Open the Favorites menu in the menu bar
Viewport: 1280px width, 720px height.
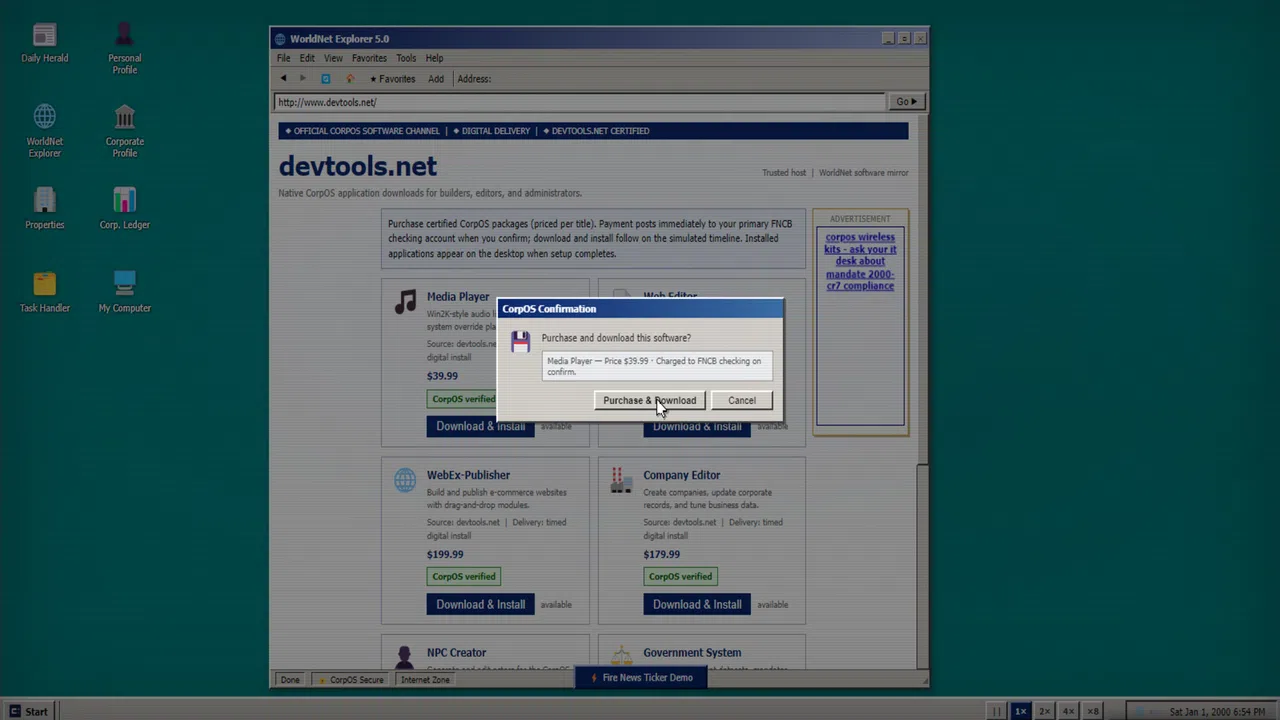coord(369,58)
